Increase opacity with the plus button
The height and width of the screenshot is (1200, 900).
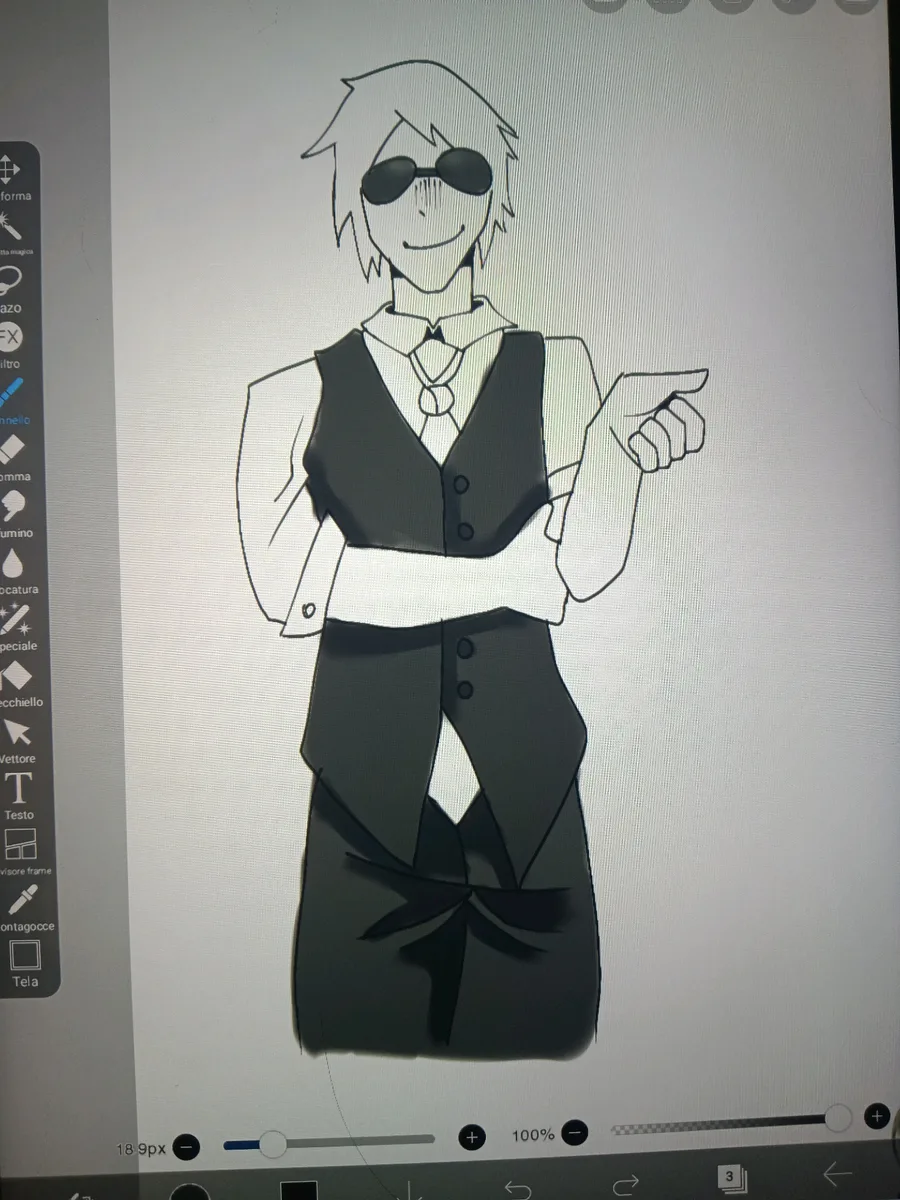(x=877, y=1115)
